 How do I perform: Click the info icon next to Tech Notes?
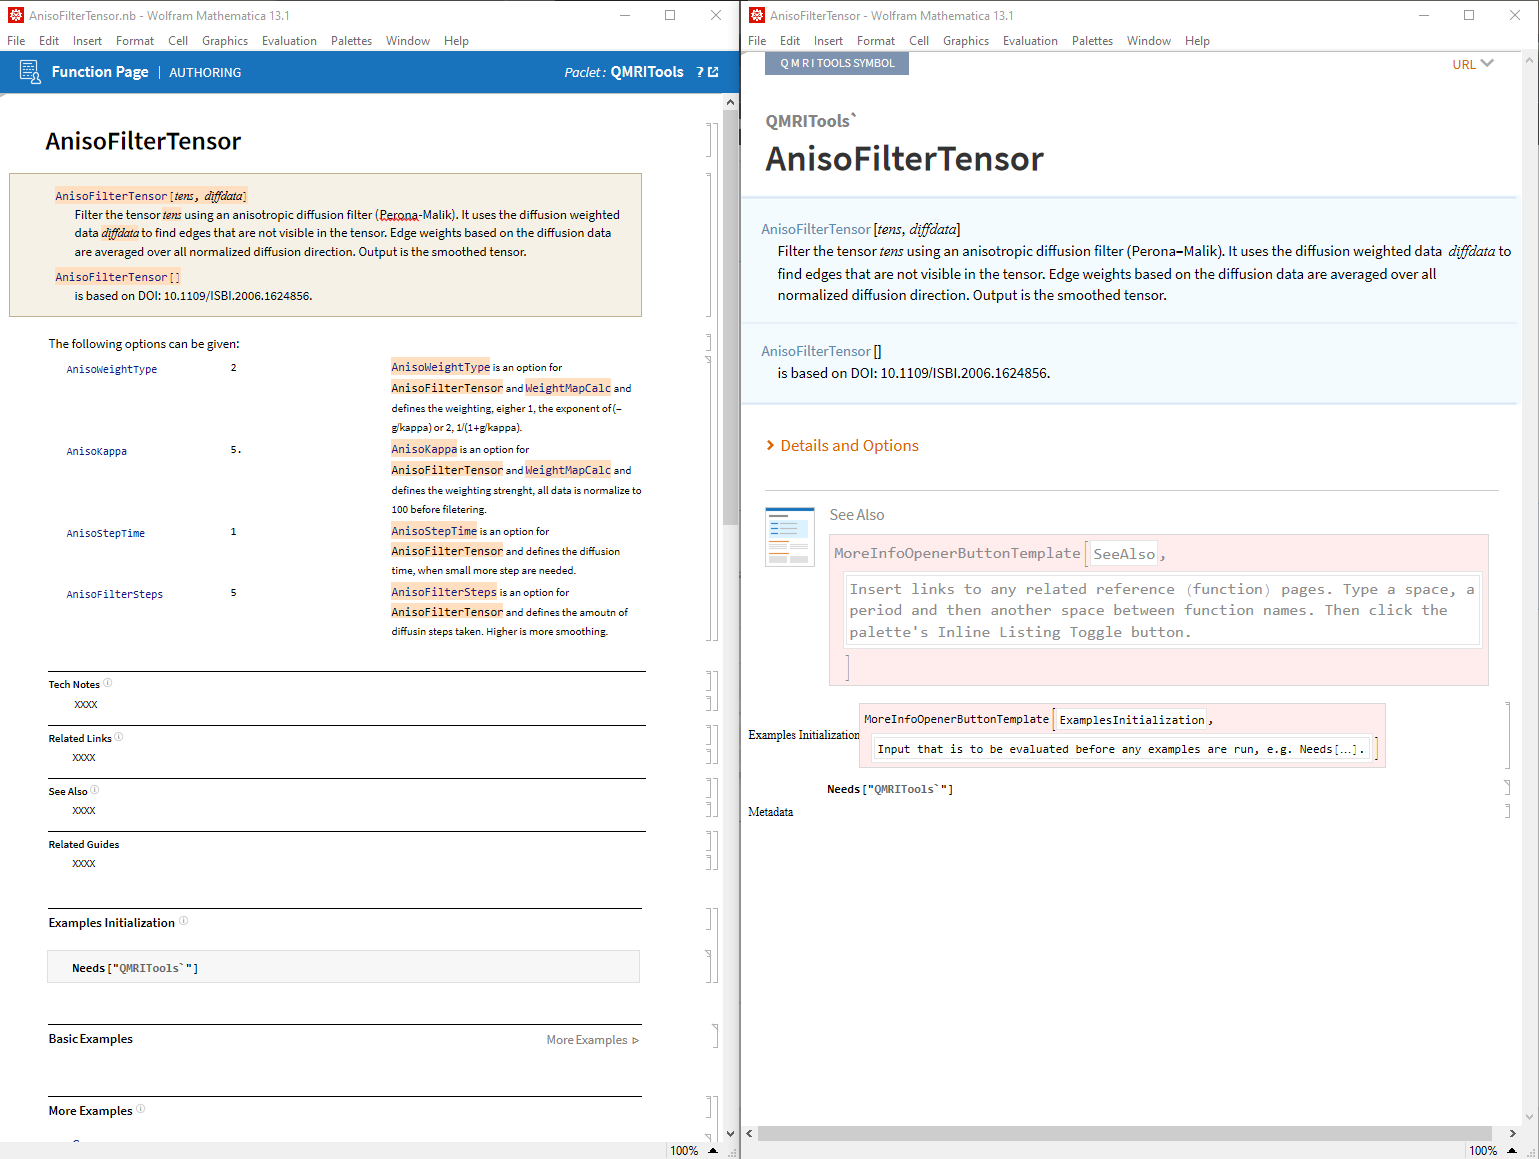pyautogui.click(x=108, y=683)
